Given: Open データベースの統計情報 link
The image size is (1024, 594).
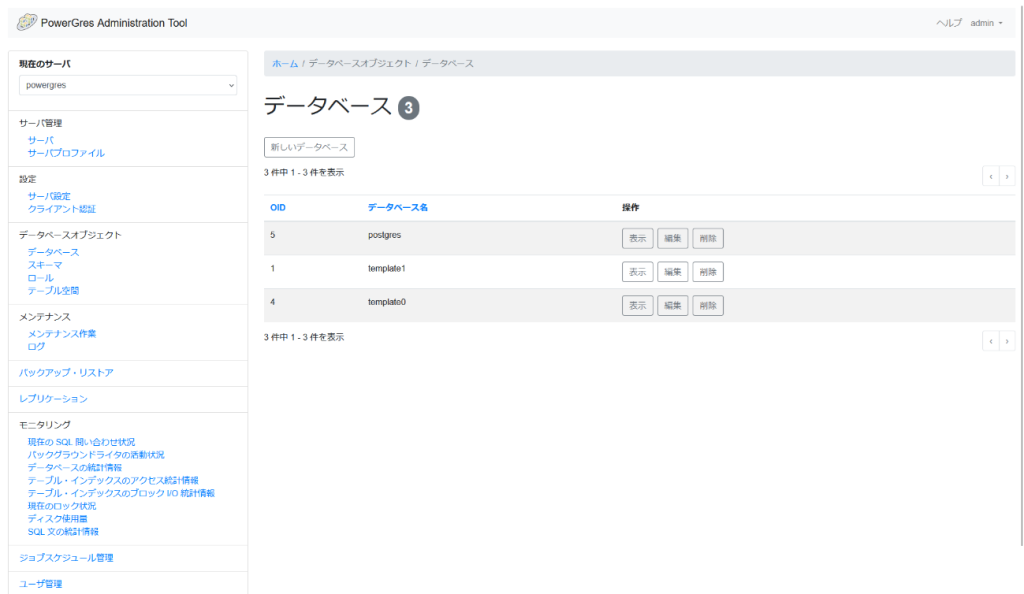Looking at the screenshot, I should point(74,467).
